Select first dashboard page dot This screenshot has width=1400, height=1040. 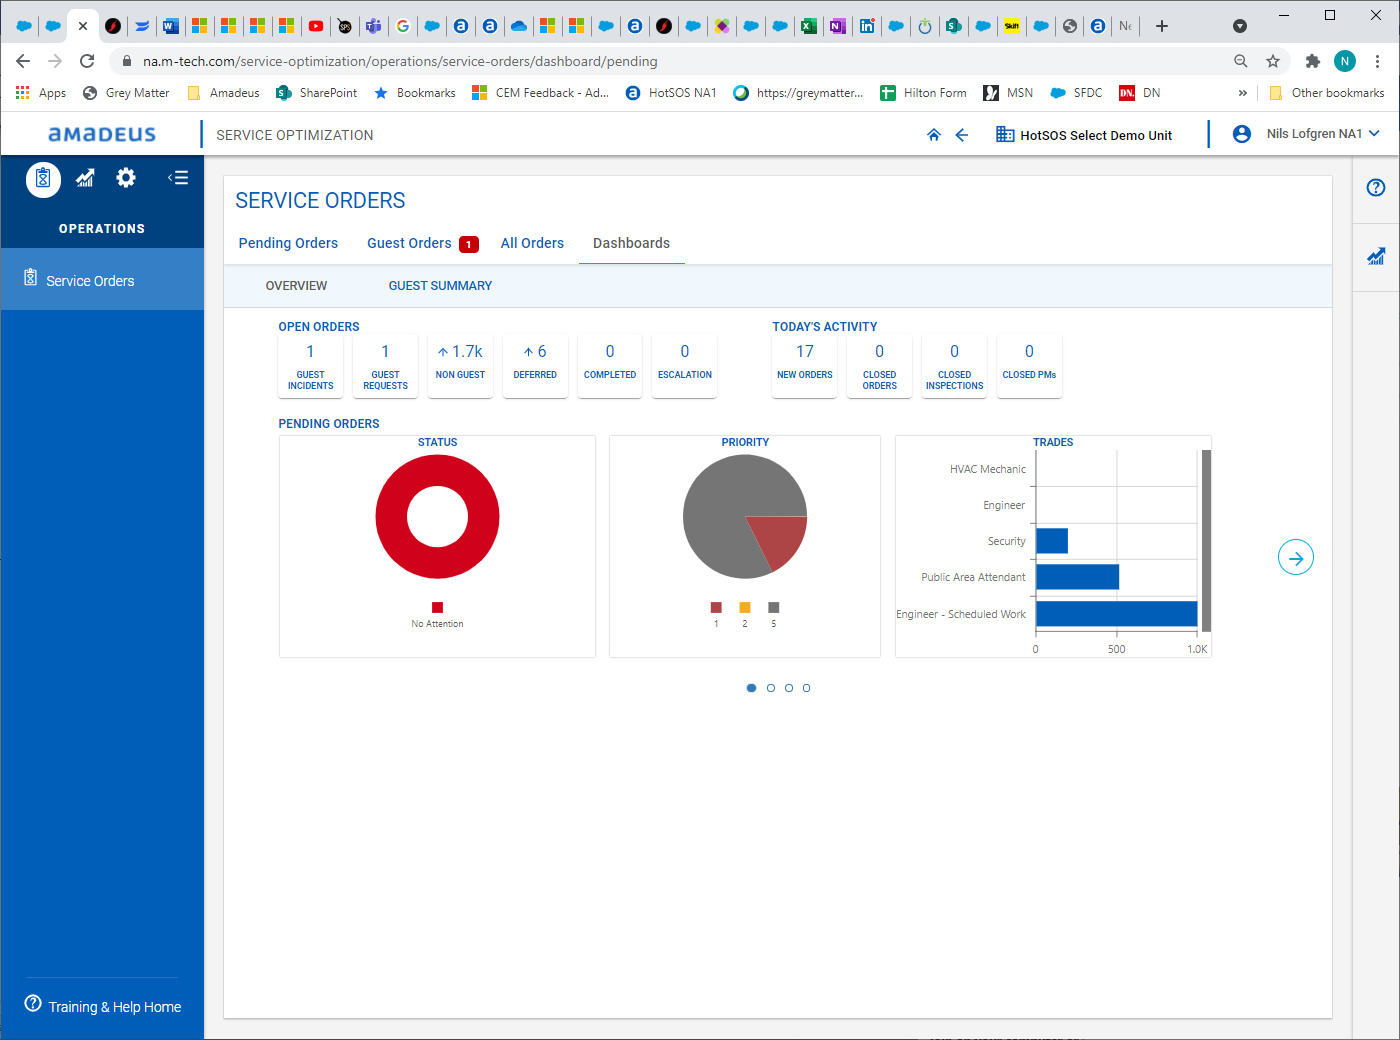click(752, 688)
